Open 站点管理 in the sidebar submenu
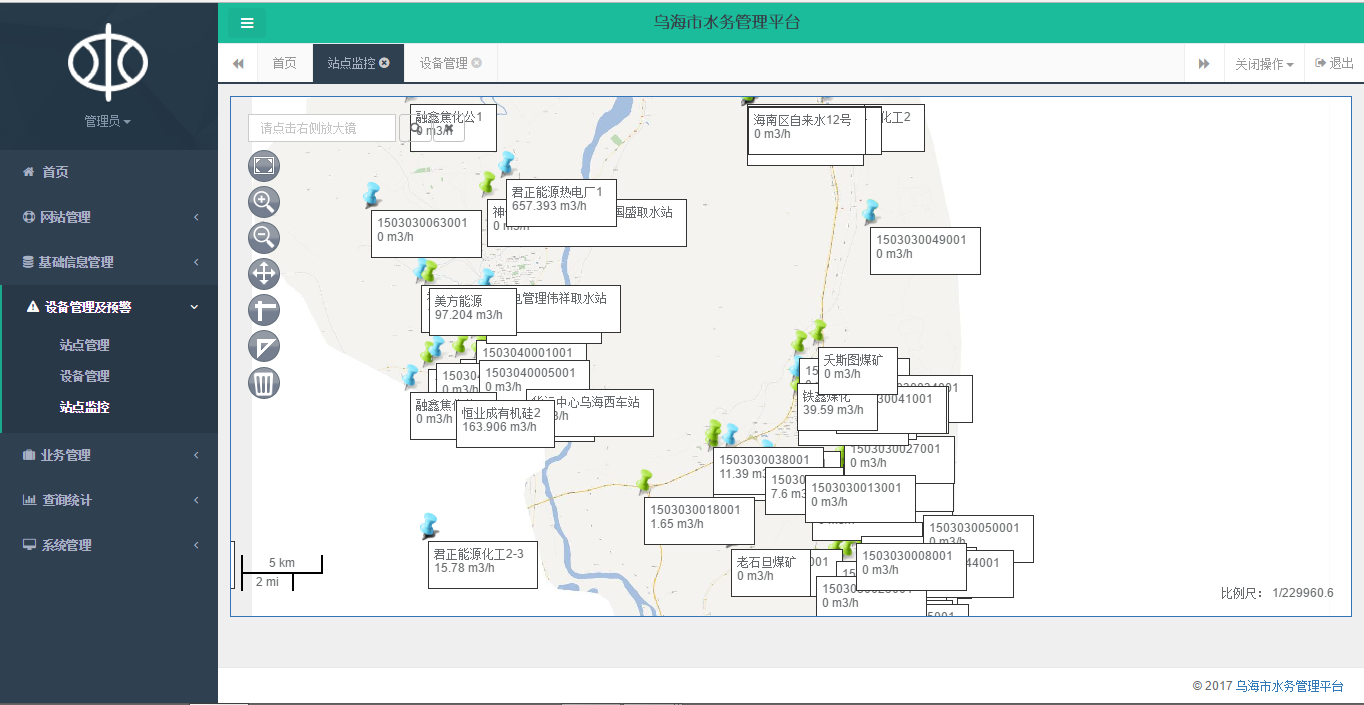 85,345
